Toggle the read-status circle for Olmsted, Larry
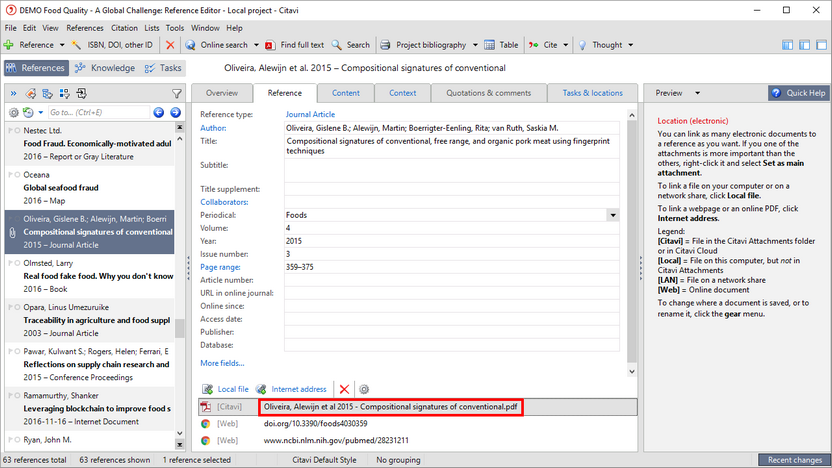 (18, 263)
